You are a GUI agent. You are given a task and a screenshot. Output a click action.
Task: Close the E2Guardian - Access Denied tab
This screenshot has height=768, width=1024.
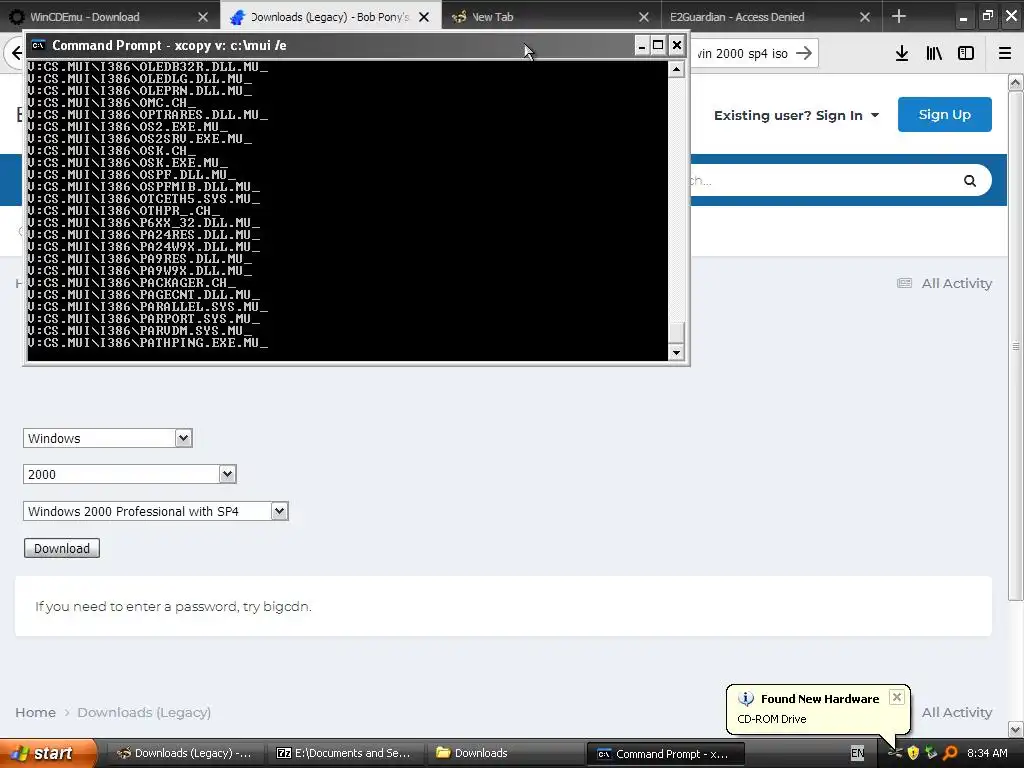865,17
